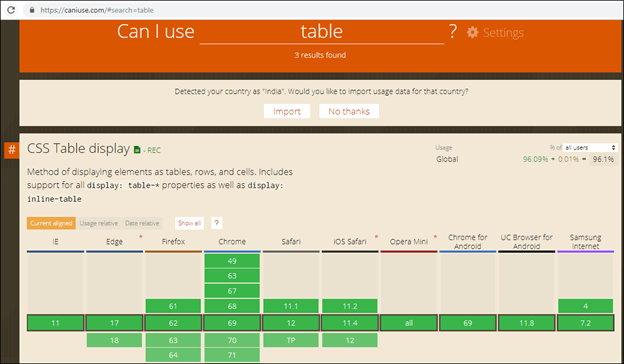Select the Chrome 67 support cell
The image size is (624, 364).
pos(232,291)
